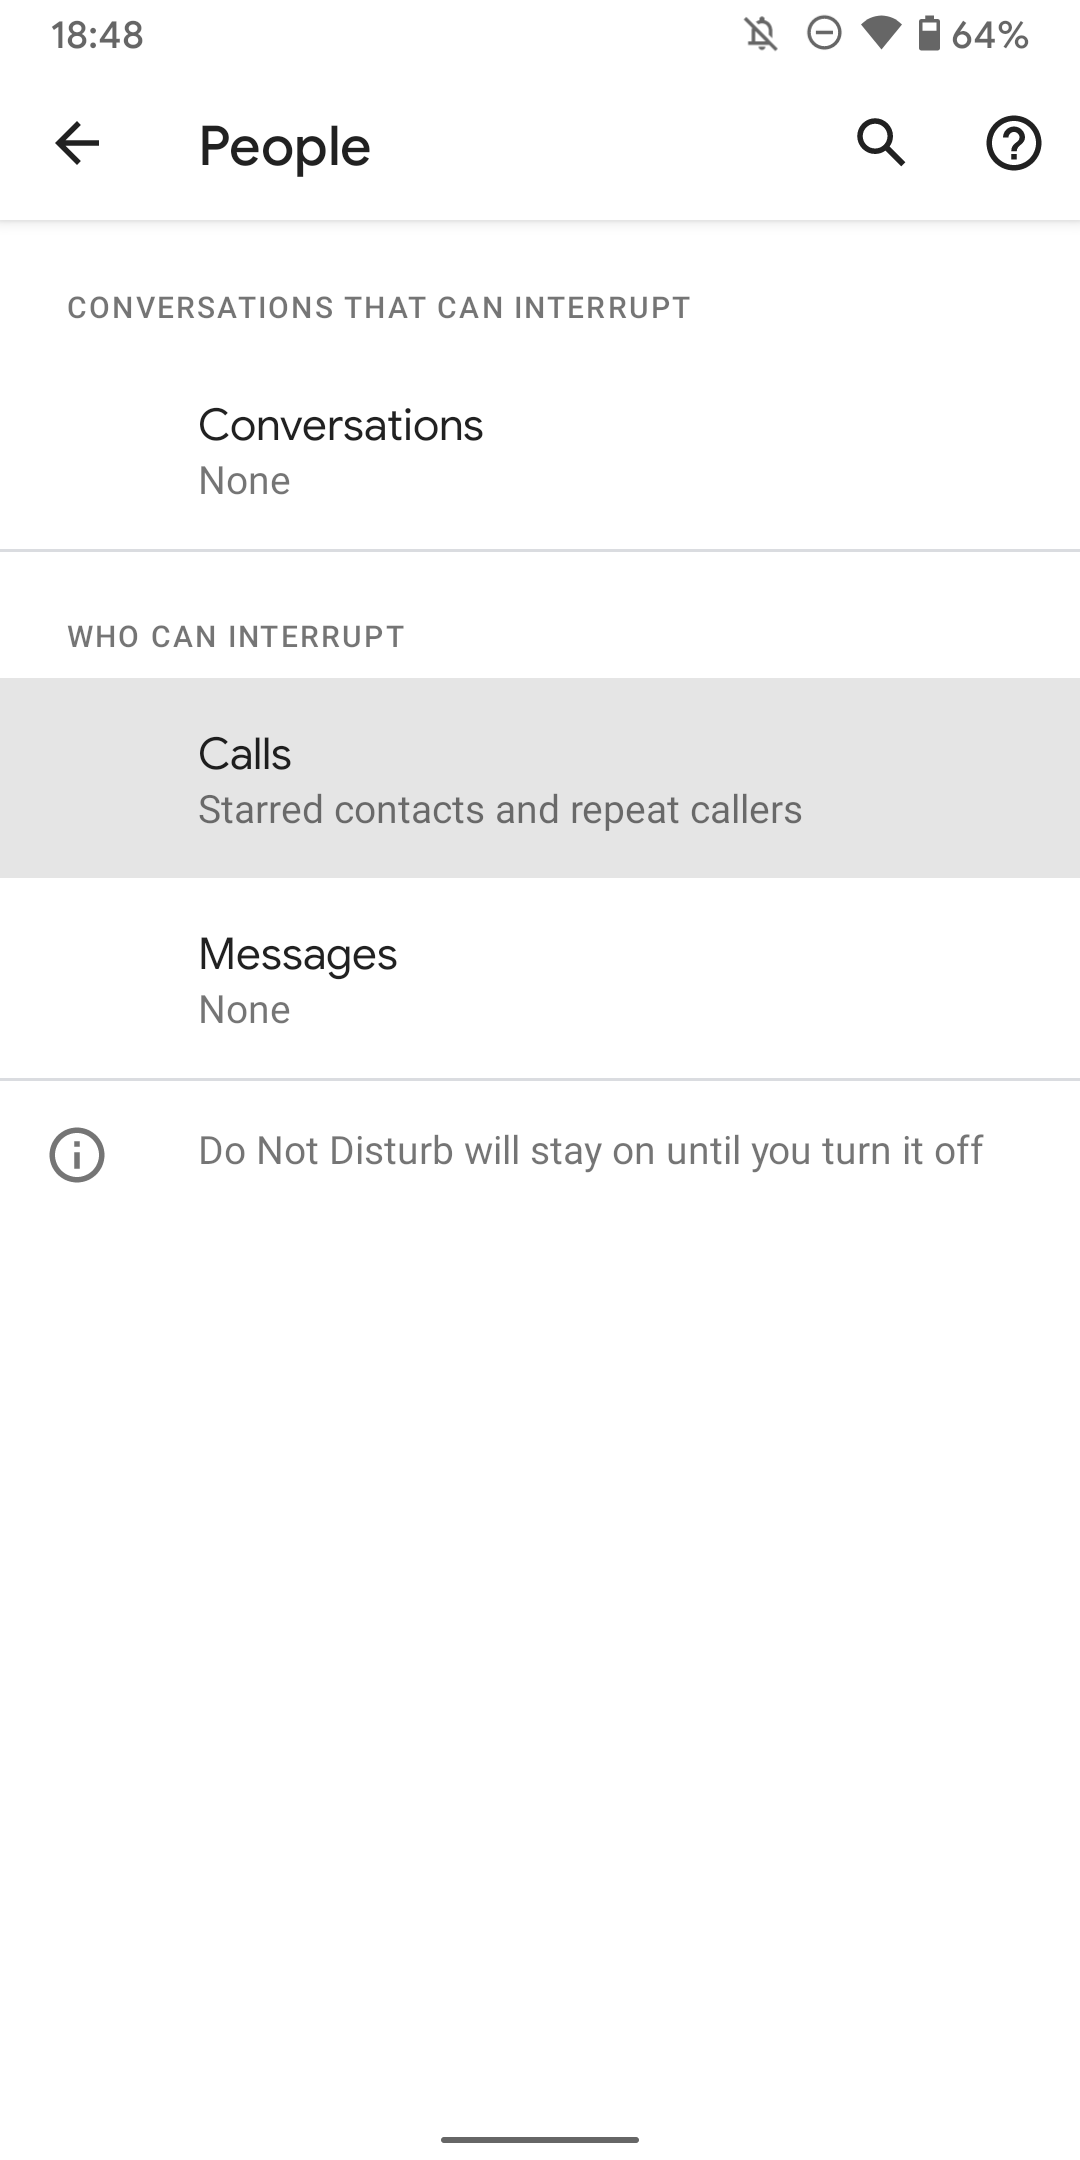Tap the battery icon showing 64%
This screenshot has height=2160, width=1080.
(x=931, y=35)
